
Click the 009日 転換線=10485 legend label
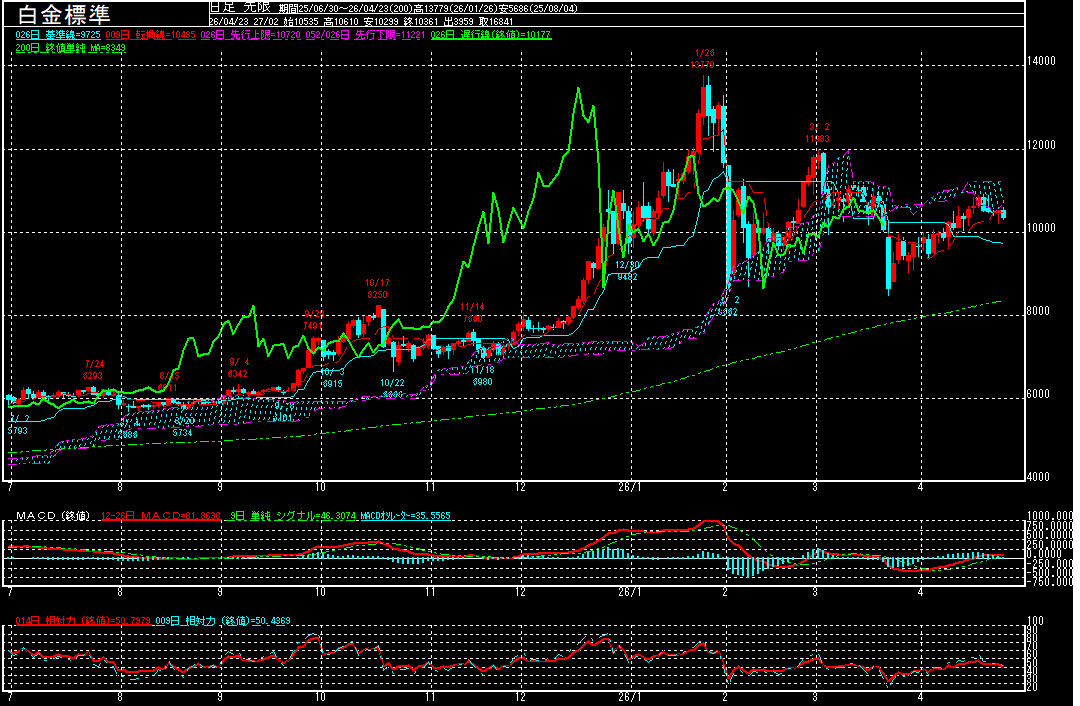coord(151,35)
